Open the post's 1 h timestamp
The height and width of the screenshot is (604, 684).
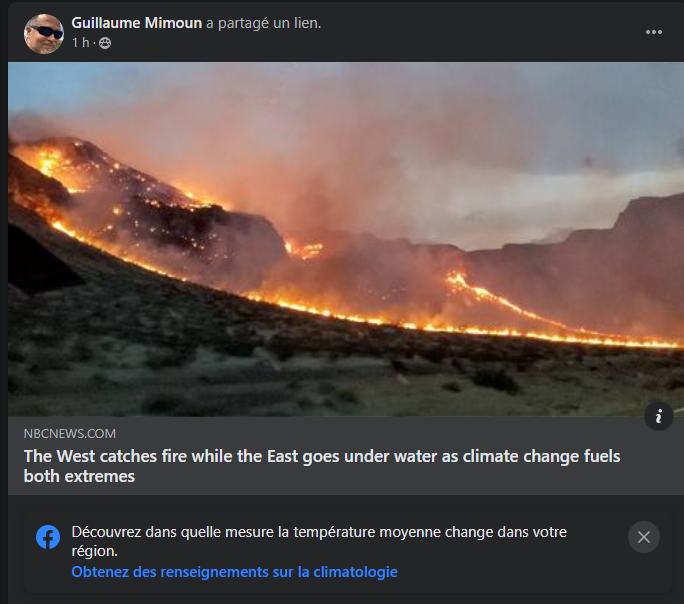[80, 43]
